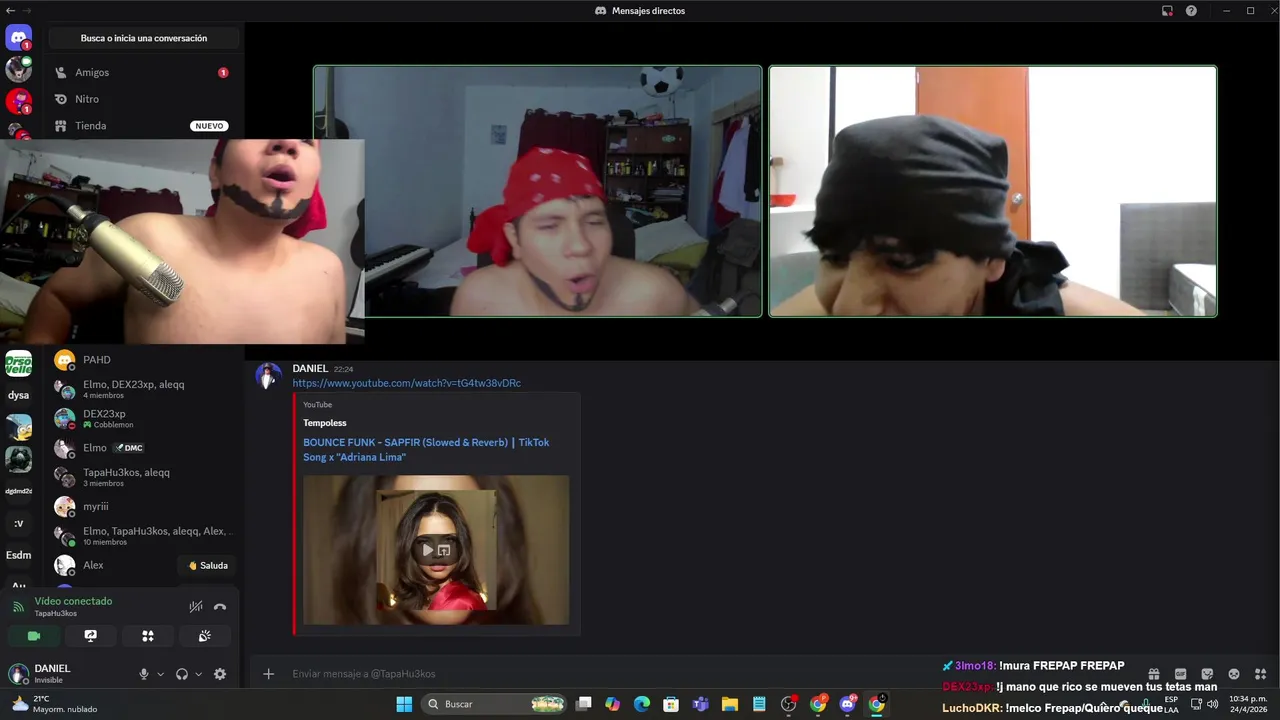Viewport: 1280px width, 720px height.
Task: Disconnect the call with hang-up icon
Action: [220, 606]
